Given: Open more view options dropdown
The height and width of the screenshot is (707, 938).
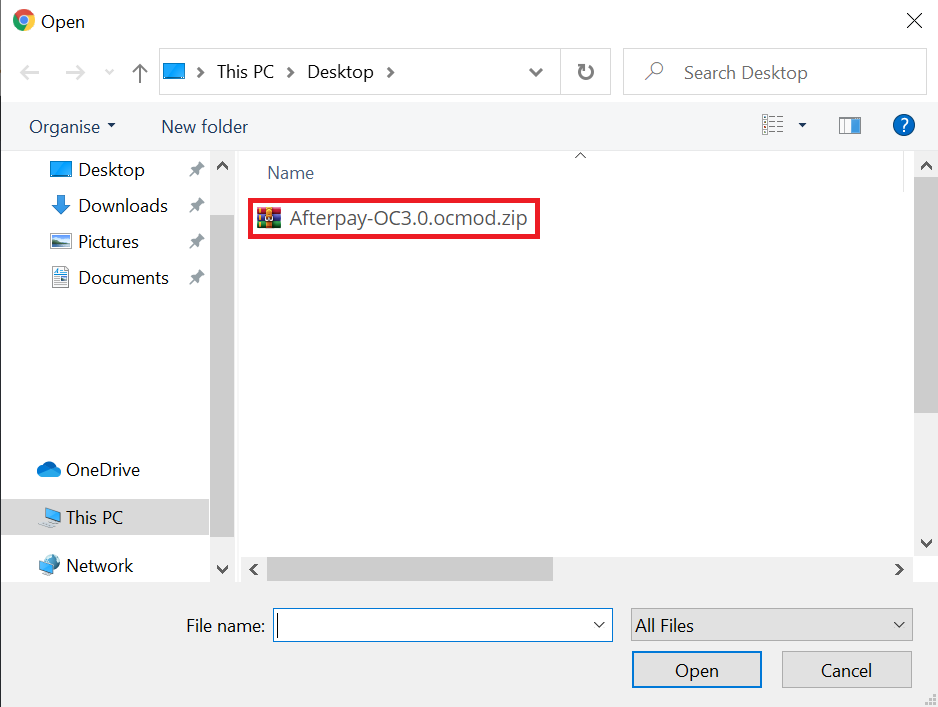Looking at the screenshot, I should [802, 125].
